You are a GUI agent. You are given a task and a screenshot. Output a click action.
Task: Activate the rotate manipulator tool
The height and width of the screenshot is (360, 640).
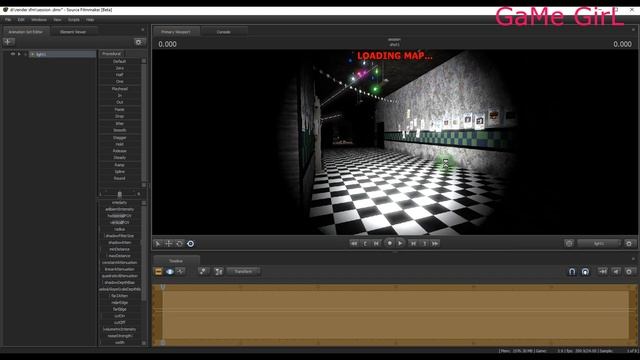click(x=179, y=244)
